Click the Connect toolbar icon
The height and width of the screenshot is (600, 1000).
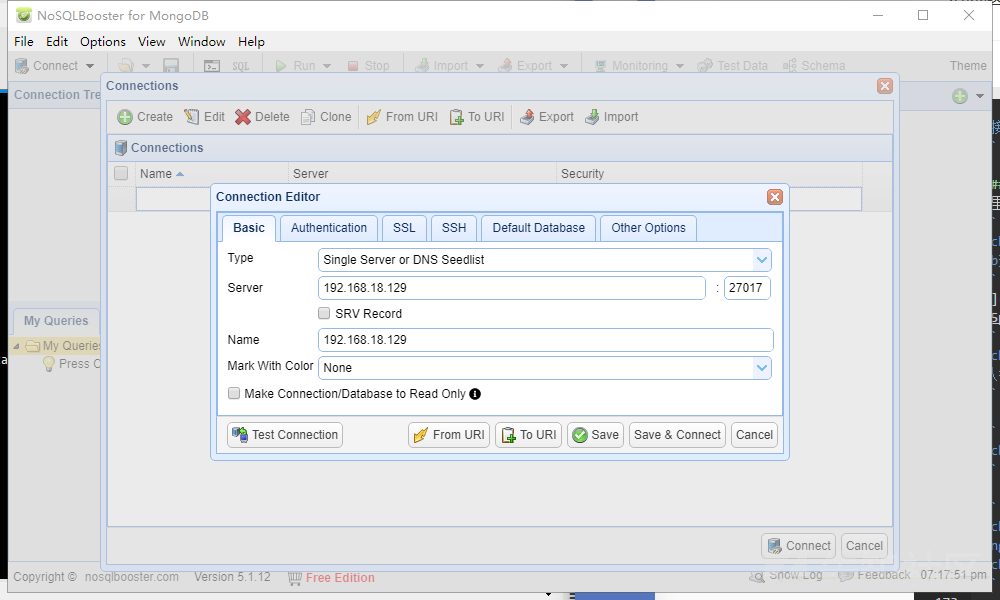coord(22,66)
